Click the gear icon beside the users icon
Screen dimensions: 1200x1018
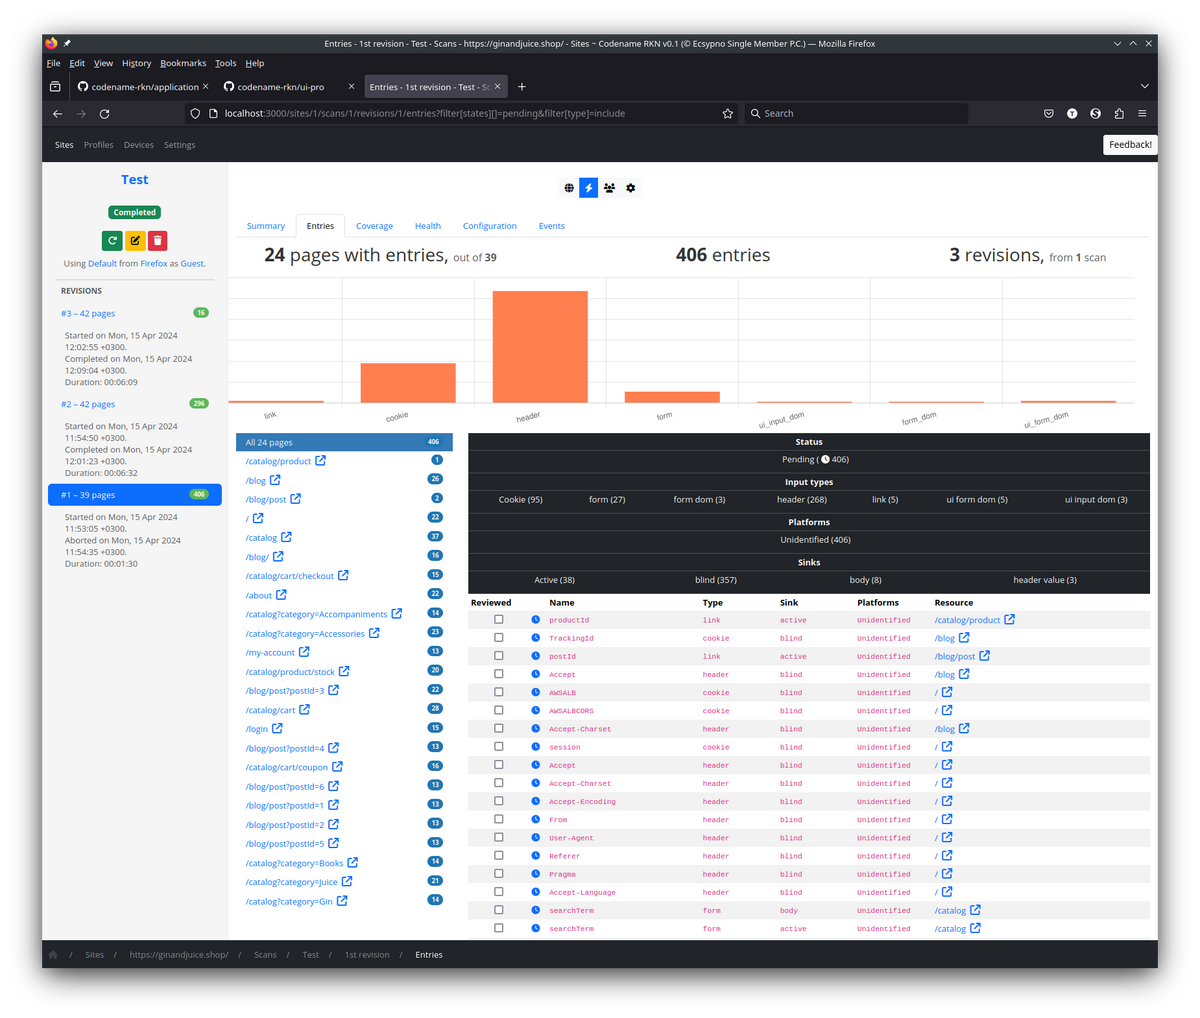pos(630,188)
